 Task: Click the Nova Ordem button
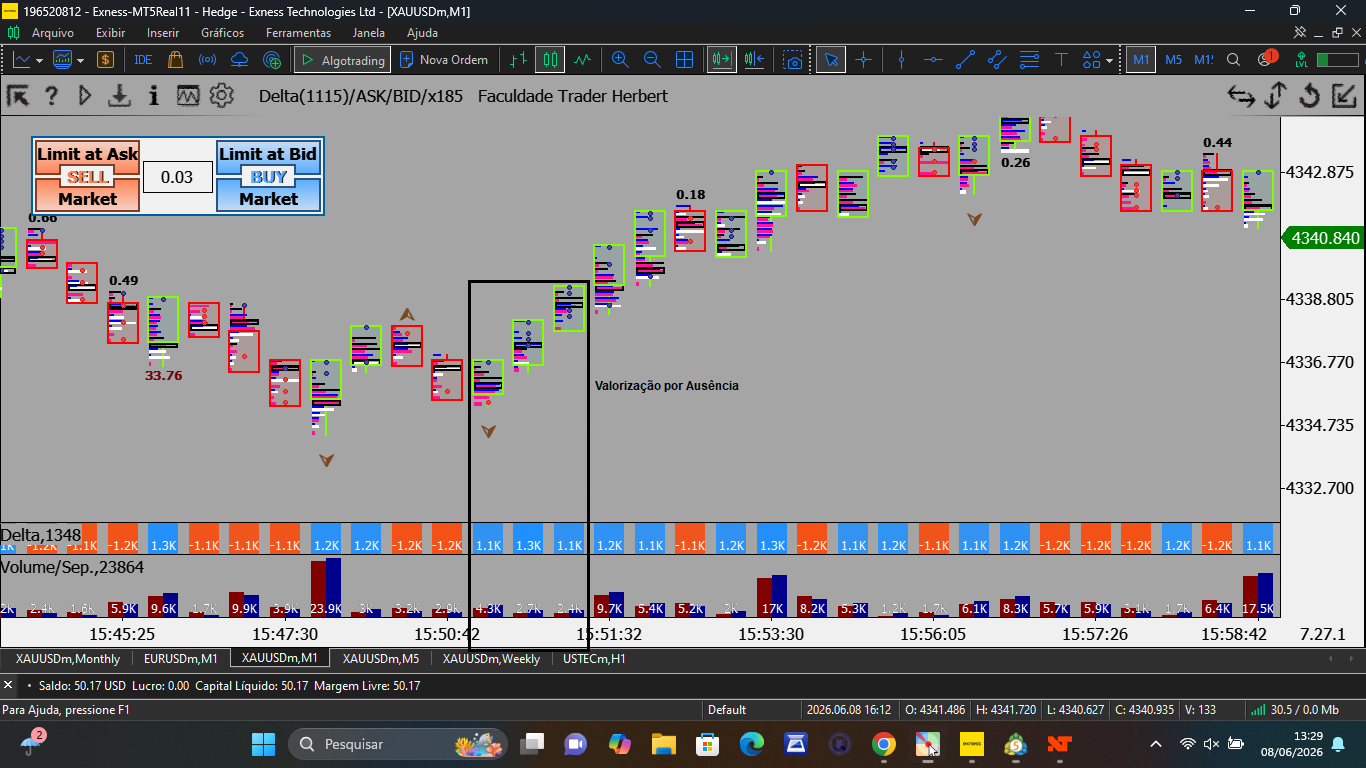tap(444, 60)
